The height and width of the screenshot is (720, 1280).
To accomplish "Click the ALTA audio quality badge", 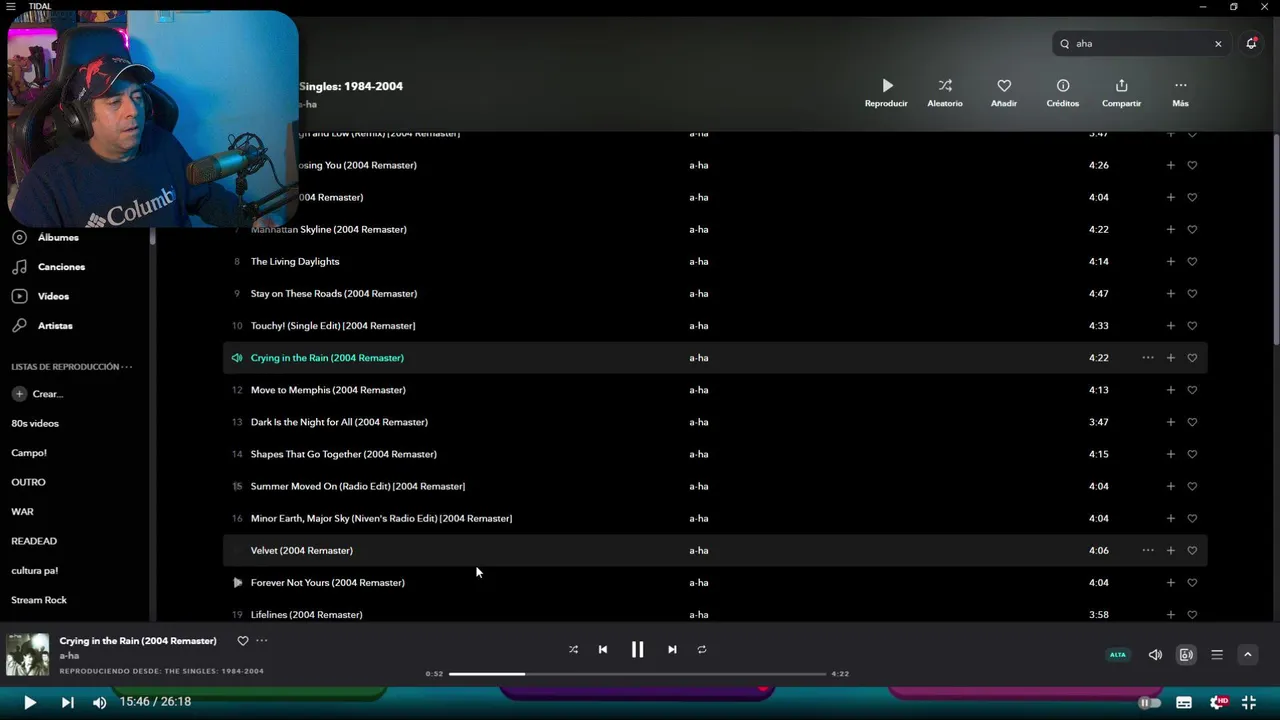I will [1118, 655].
